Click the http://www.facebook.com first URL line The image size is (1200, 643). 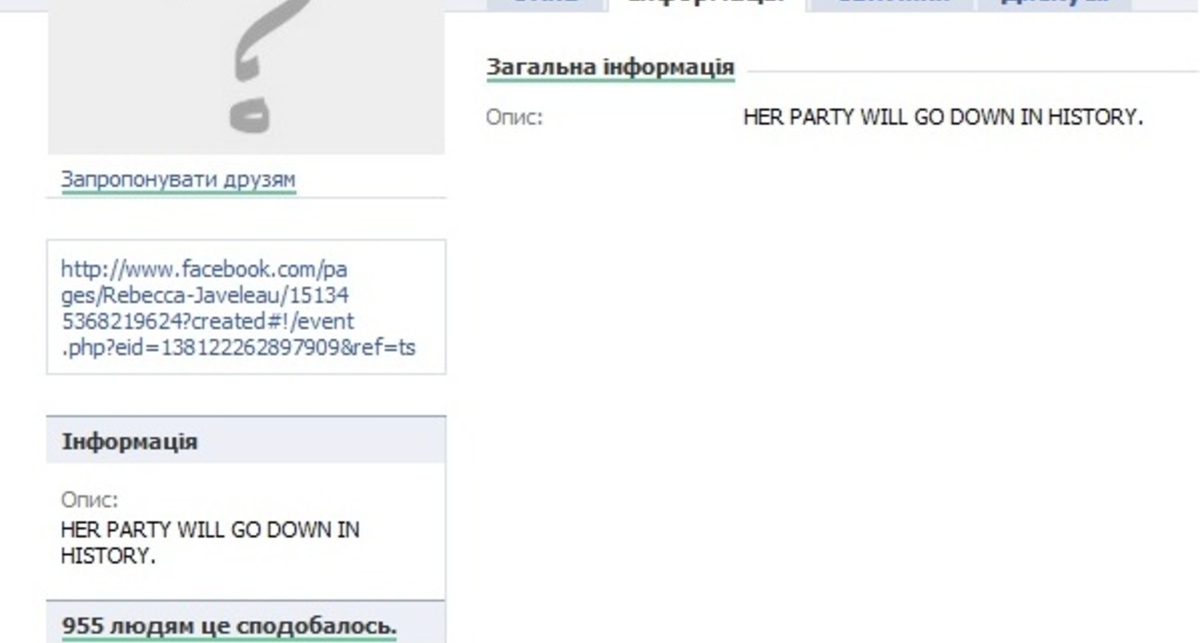(204, 270)
